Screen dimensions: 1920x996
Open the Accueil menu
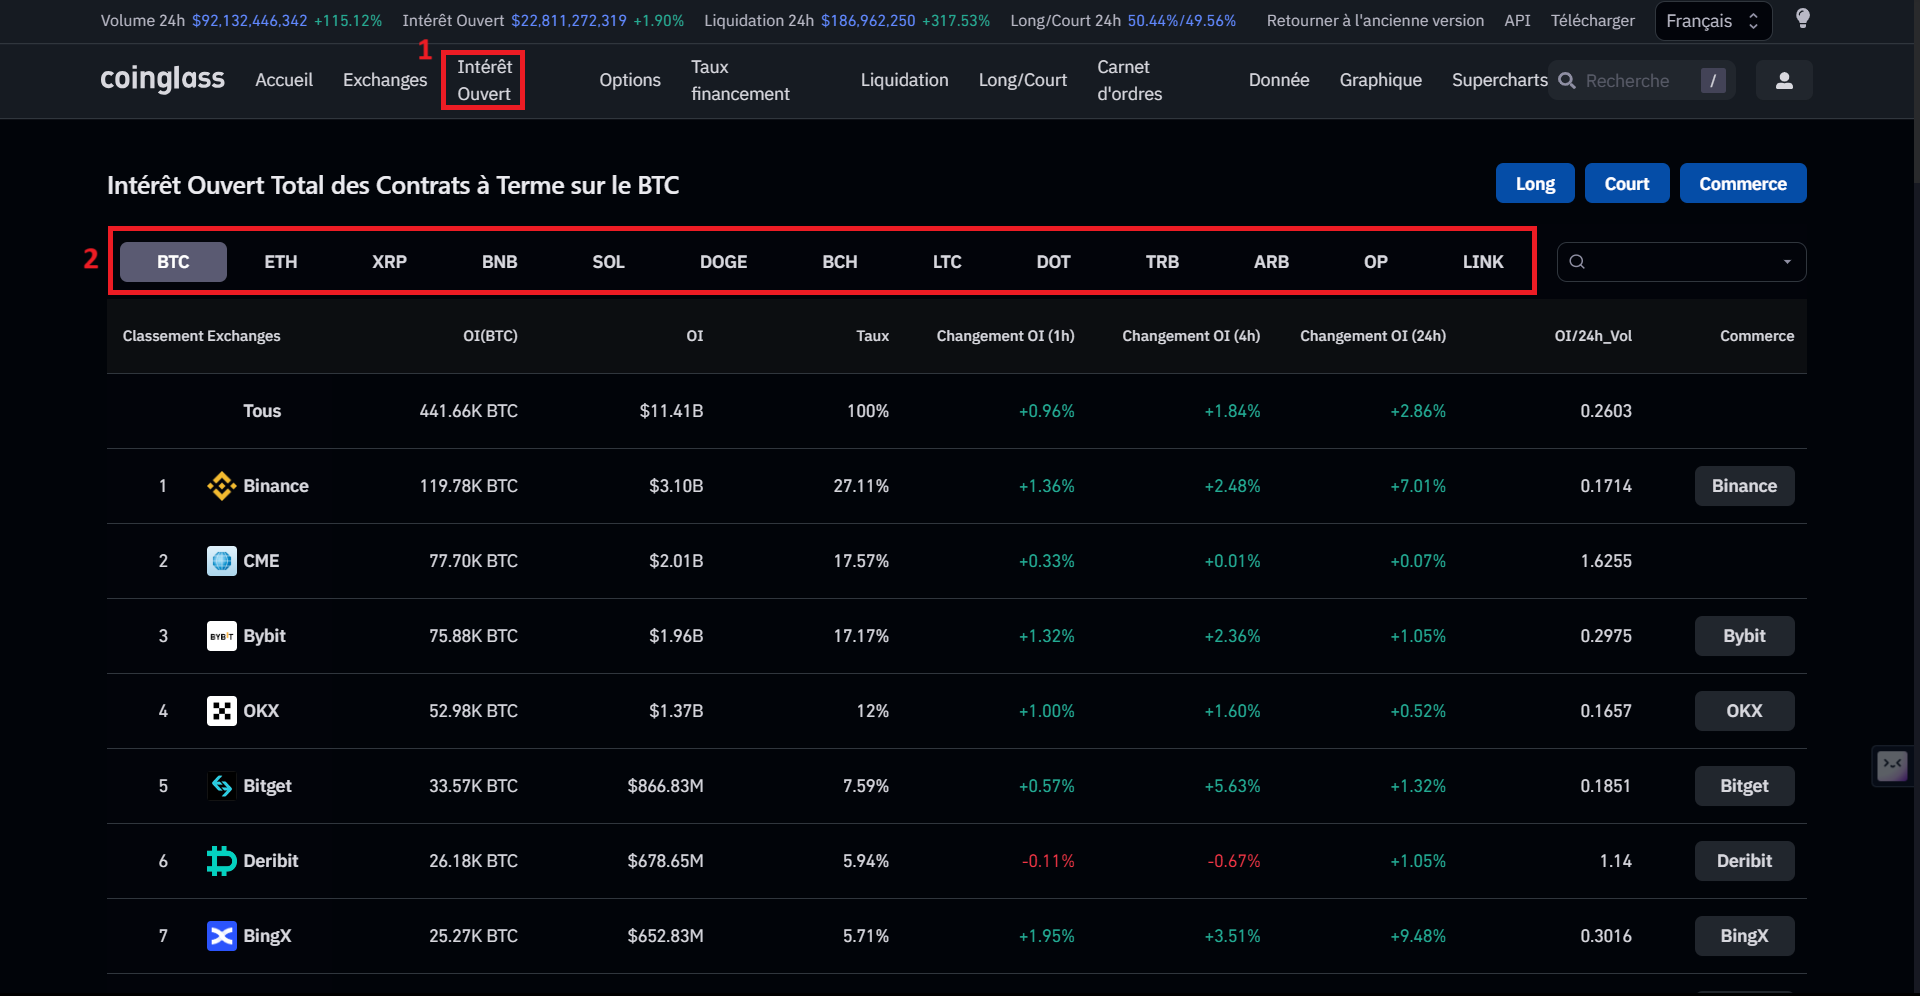[x=284, y=80]
